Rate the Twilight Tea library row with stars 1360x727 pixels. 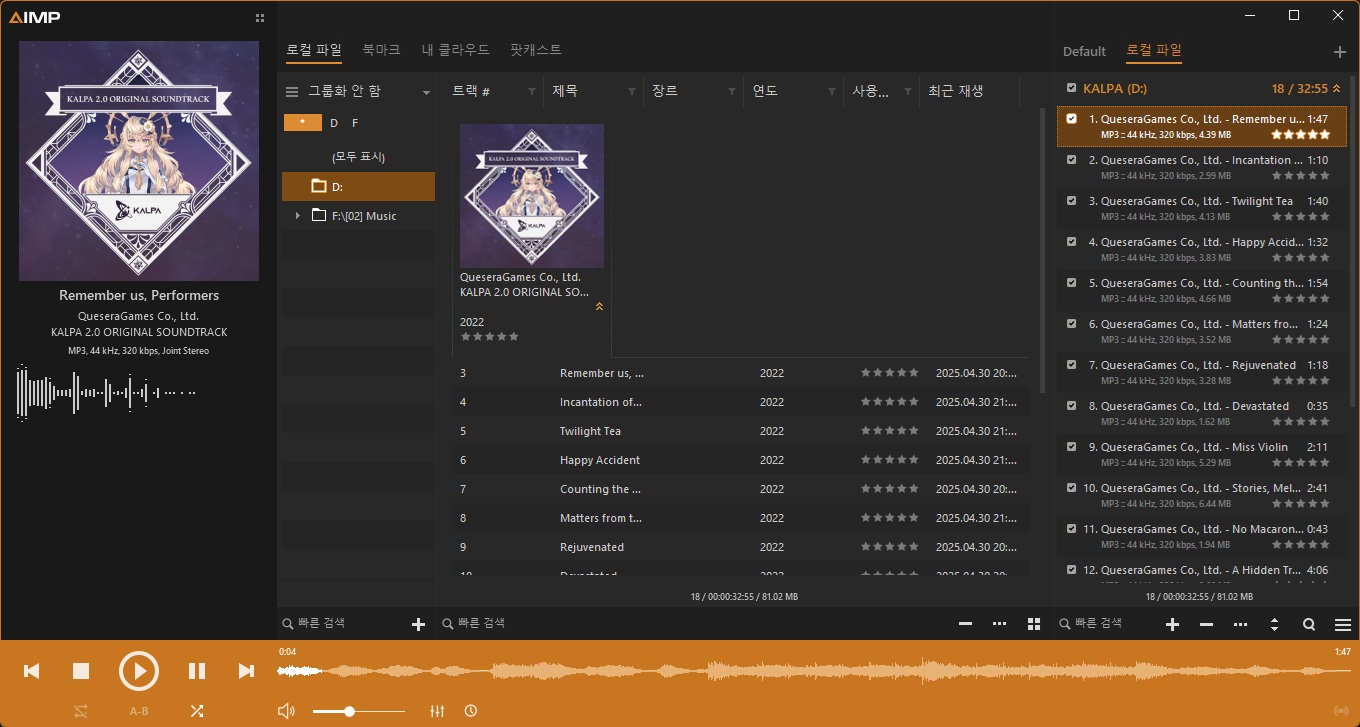(x=890, y=431)
